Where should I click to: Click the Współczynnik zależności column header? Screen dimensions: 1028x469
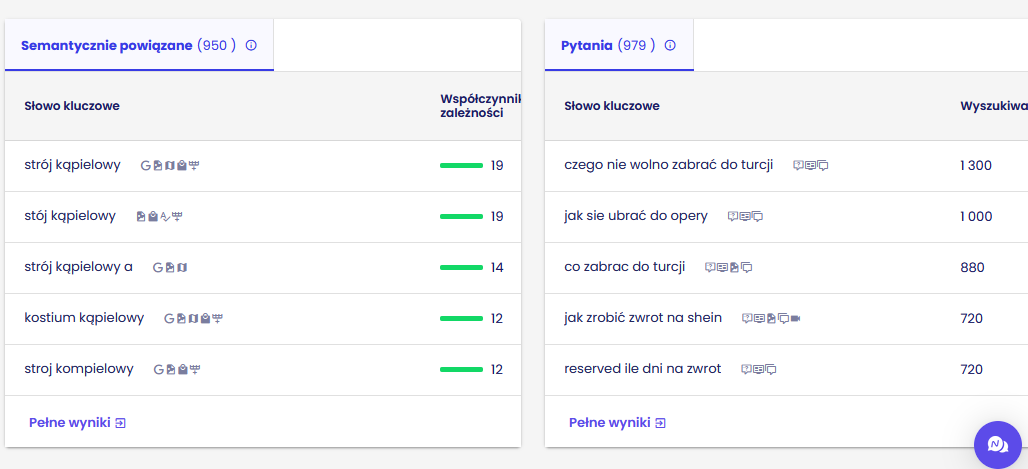481,106
